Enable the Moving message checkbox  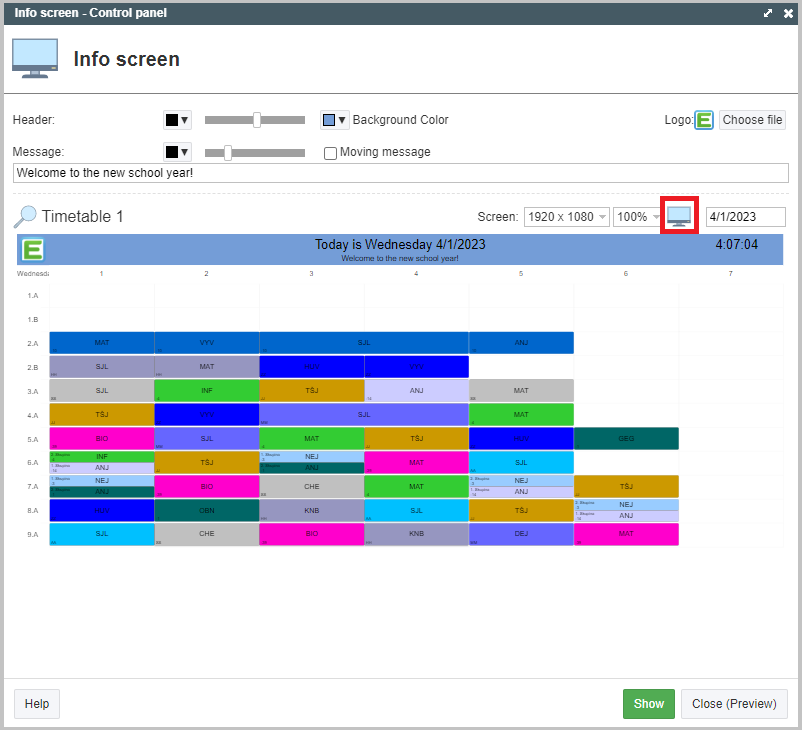pos(330,153)
